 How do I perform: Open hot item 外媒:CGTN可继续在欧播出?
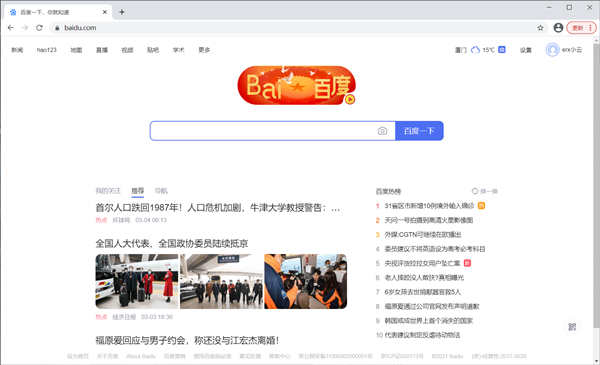[x=423, y=235]
